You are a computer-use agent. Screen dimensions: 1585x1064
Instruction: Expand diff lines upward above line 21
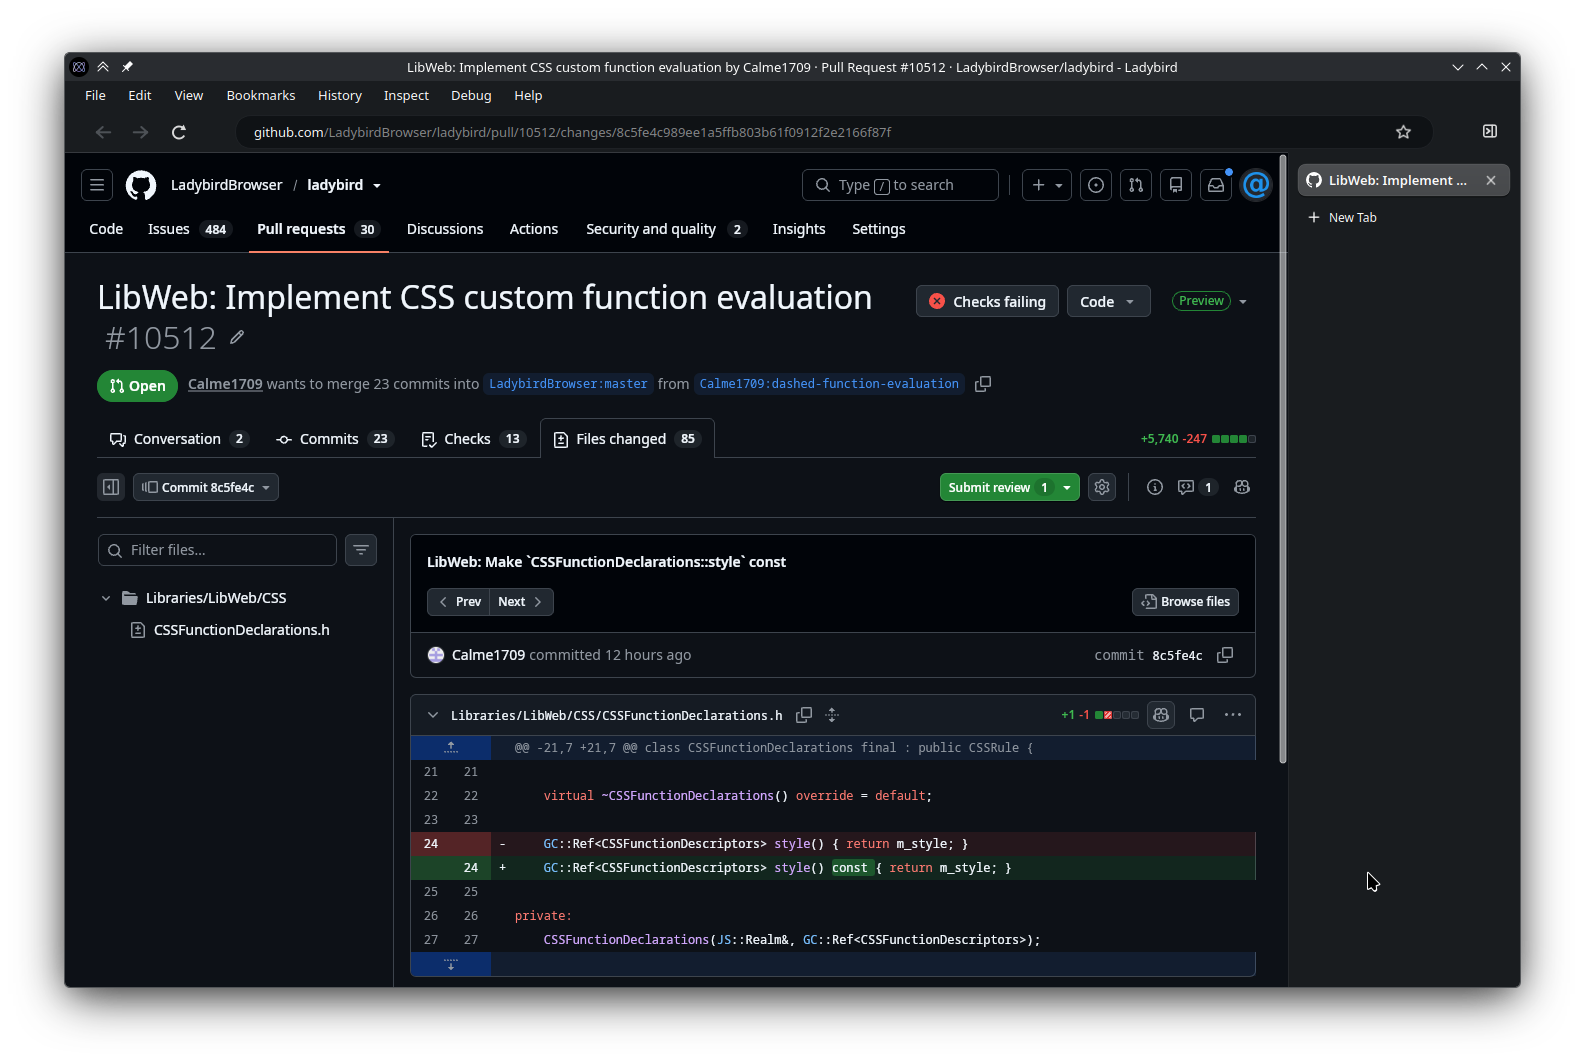(451, 748)
